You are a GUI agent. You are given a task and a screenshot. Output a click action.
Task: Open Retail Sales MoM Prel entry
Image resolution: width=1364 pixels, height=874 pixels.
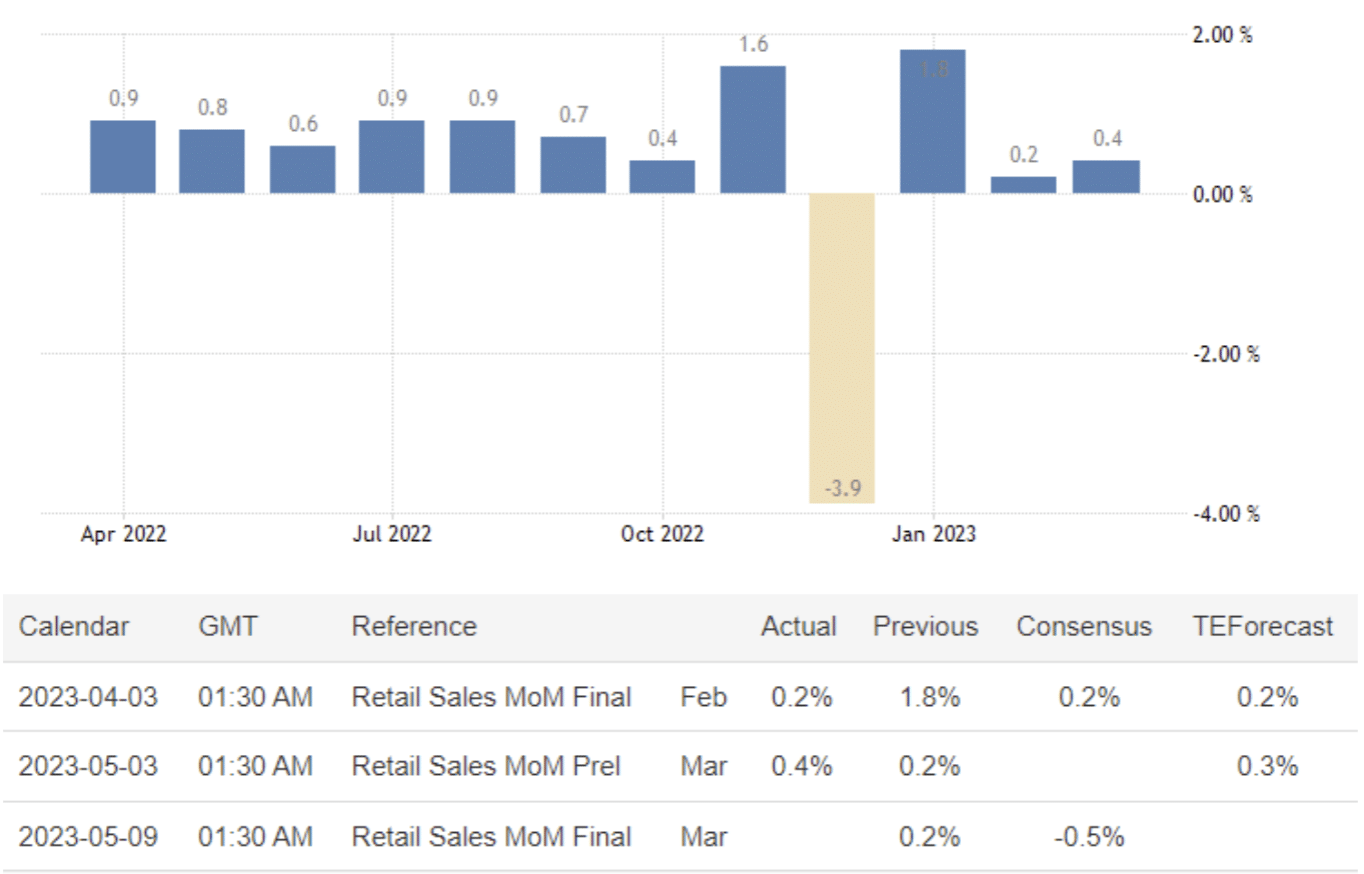pos(486,766)
